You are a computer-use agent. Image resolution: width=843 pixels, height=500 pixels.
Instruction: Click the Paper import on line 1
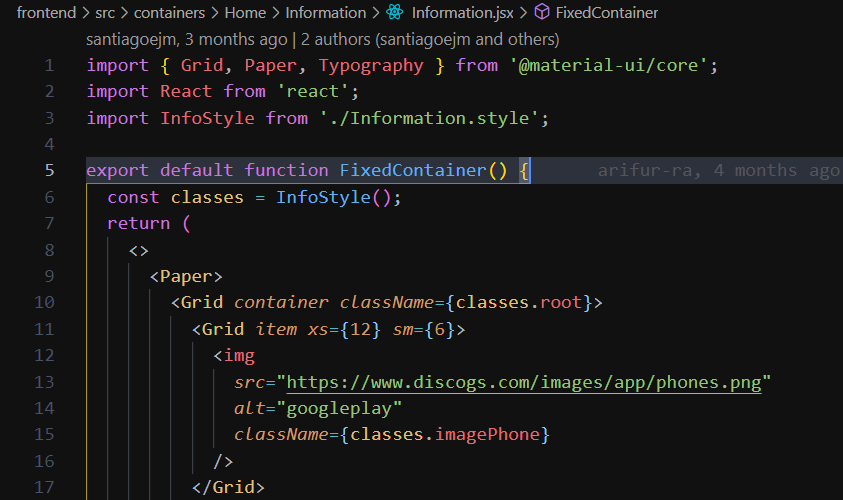[270, 66]
